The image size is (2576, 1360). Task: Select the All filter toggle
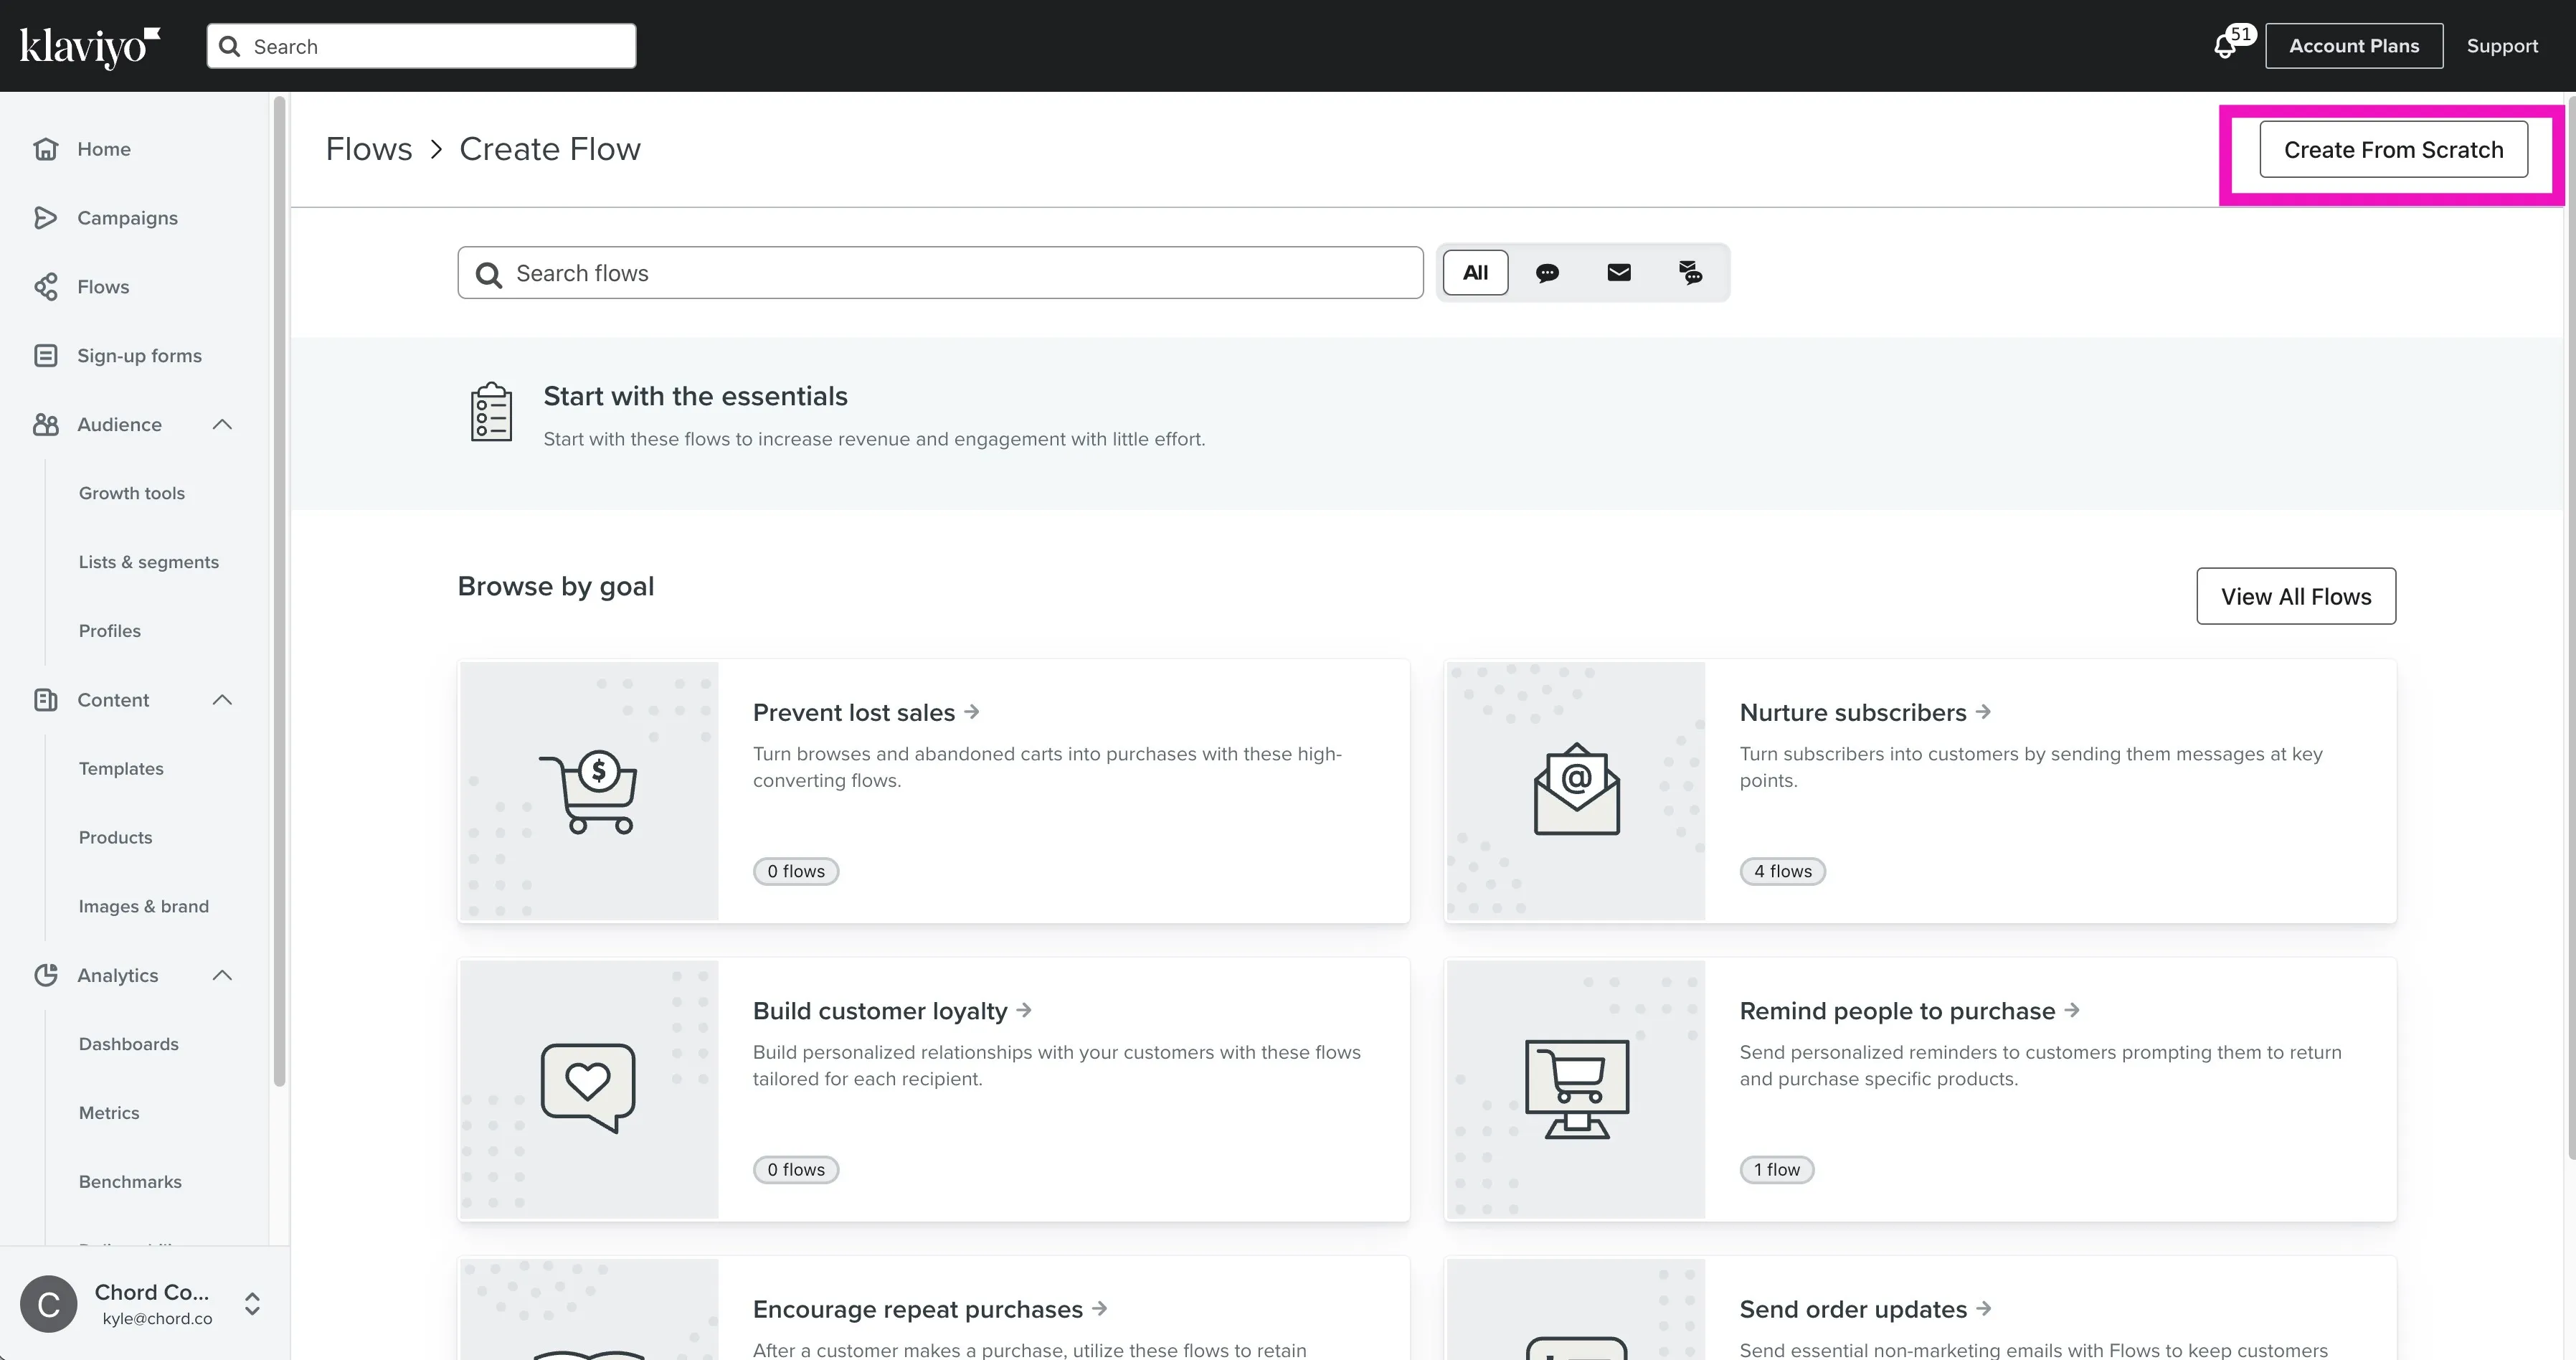[1475, 273]
